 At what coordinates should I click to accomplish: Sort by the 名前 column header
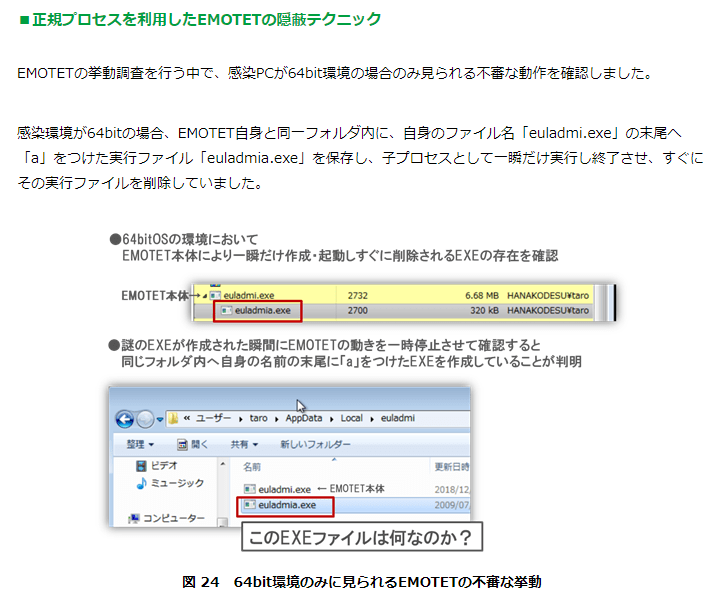[253, 466]
